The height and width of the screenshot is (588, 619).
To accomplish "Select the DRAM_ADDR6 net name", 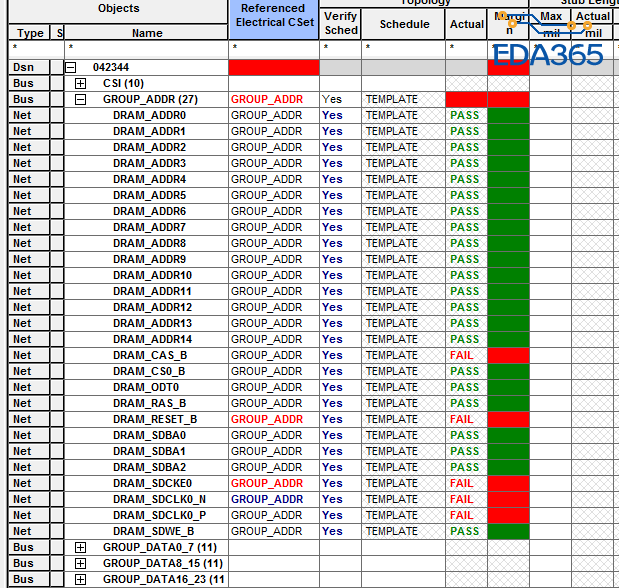I will click(x=149, y=211).
